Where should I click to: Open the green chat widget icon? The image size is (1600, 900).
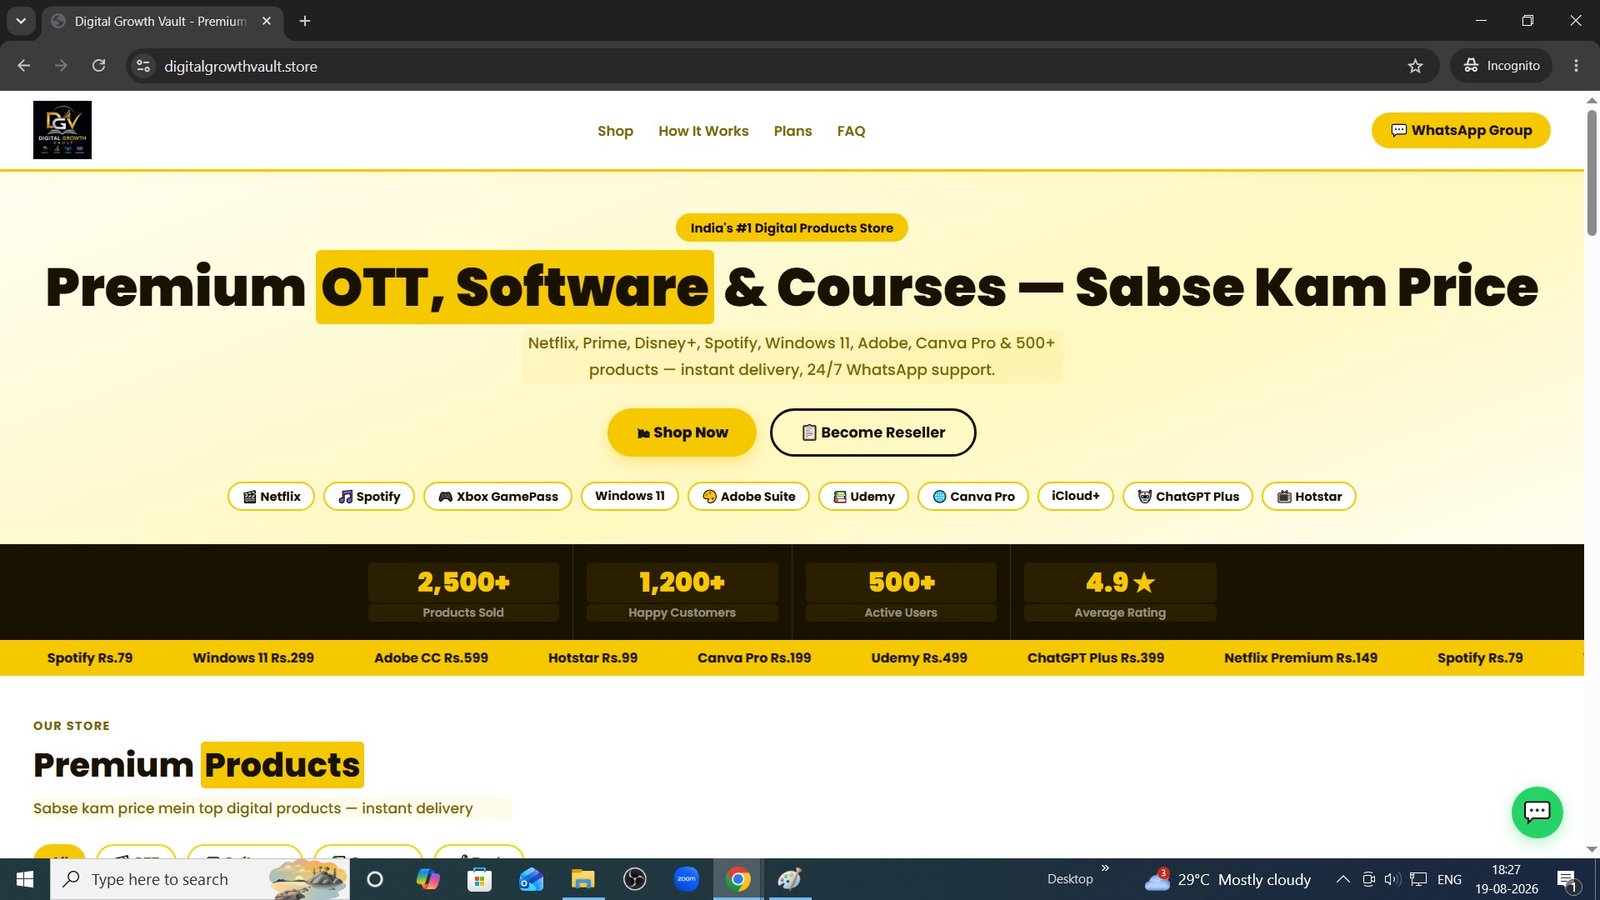coord(1537,812)
